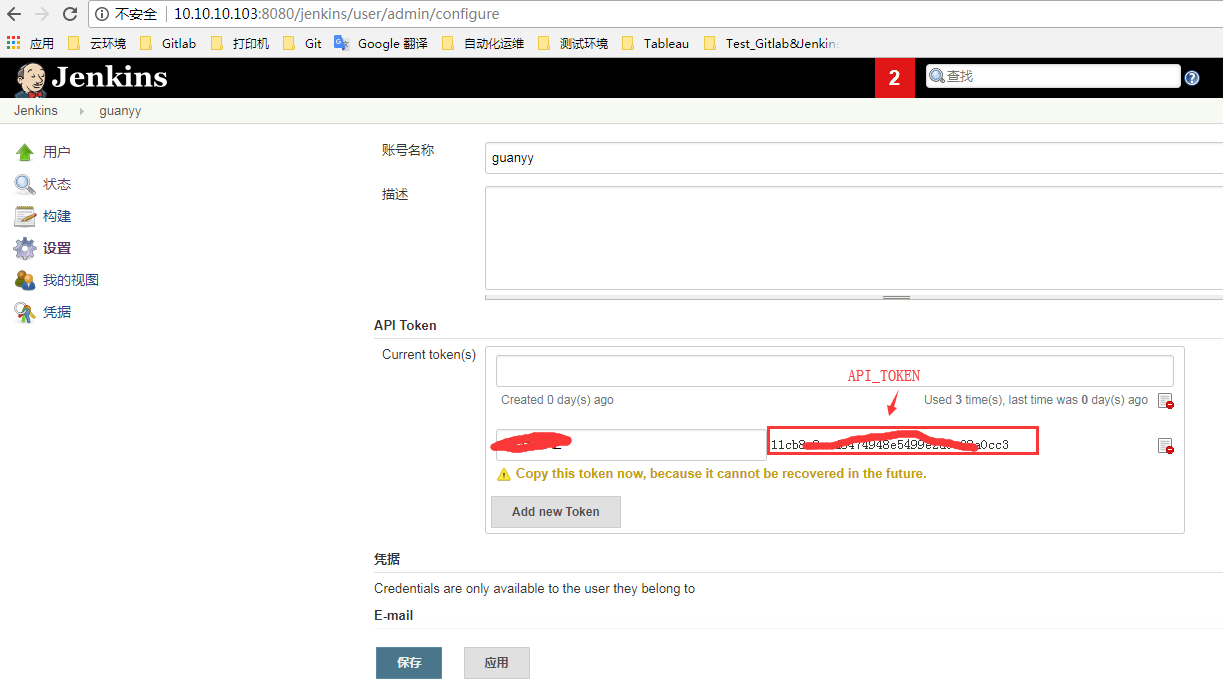Click the 'Copy this token now' warning text
This screenshot has width=1223, height=684.
pyautogui.click(x=721, y=473)
